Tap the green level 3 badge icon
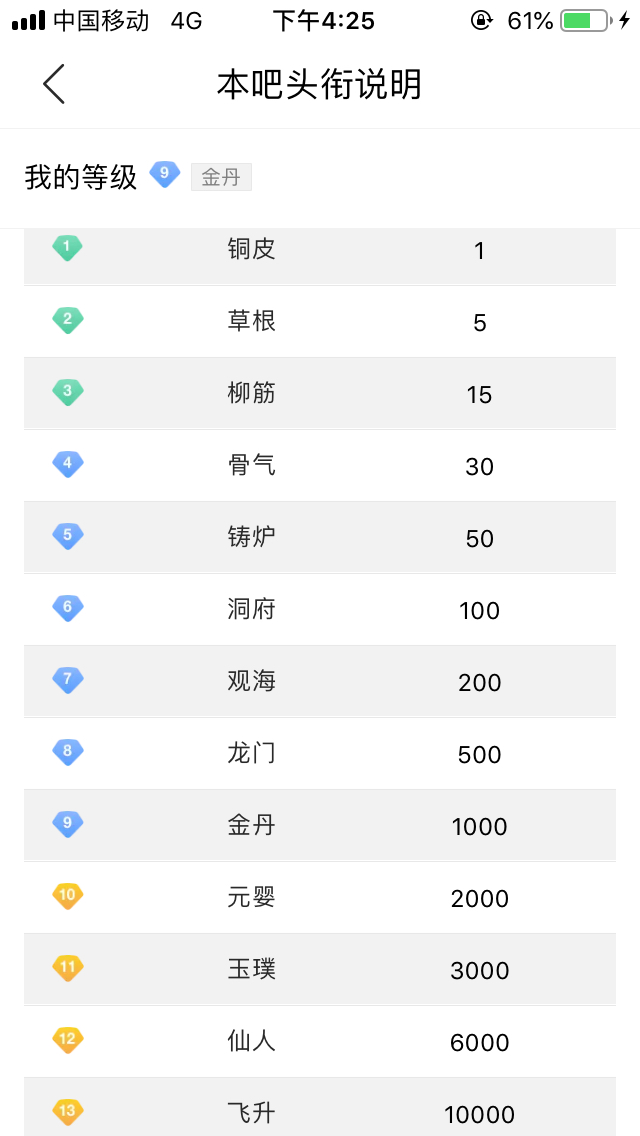This screenshot has height=1136, width=640. coord(68,392)
